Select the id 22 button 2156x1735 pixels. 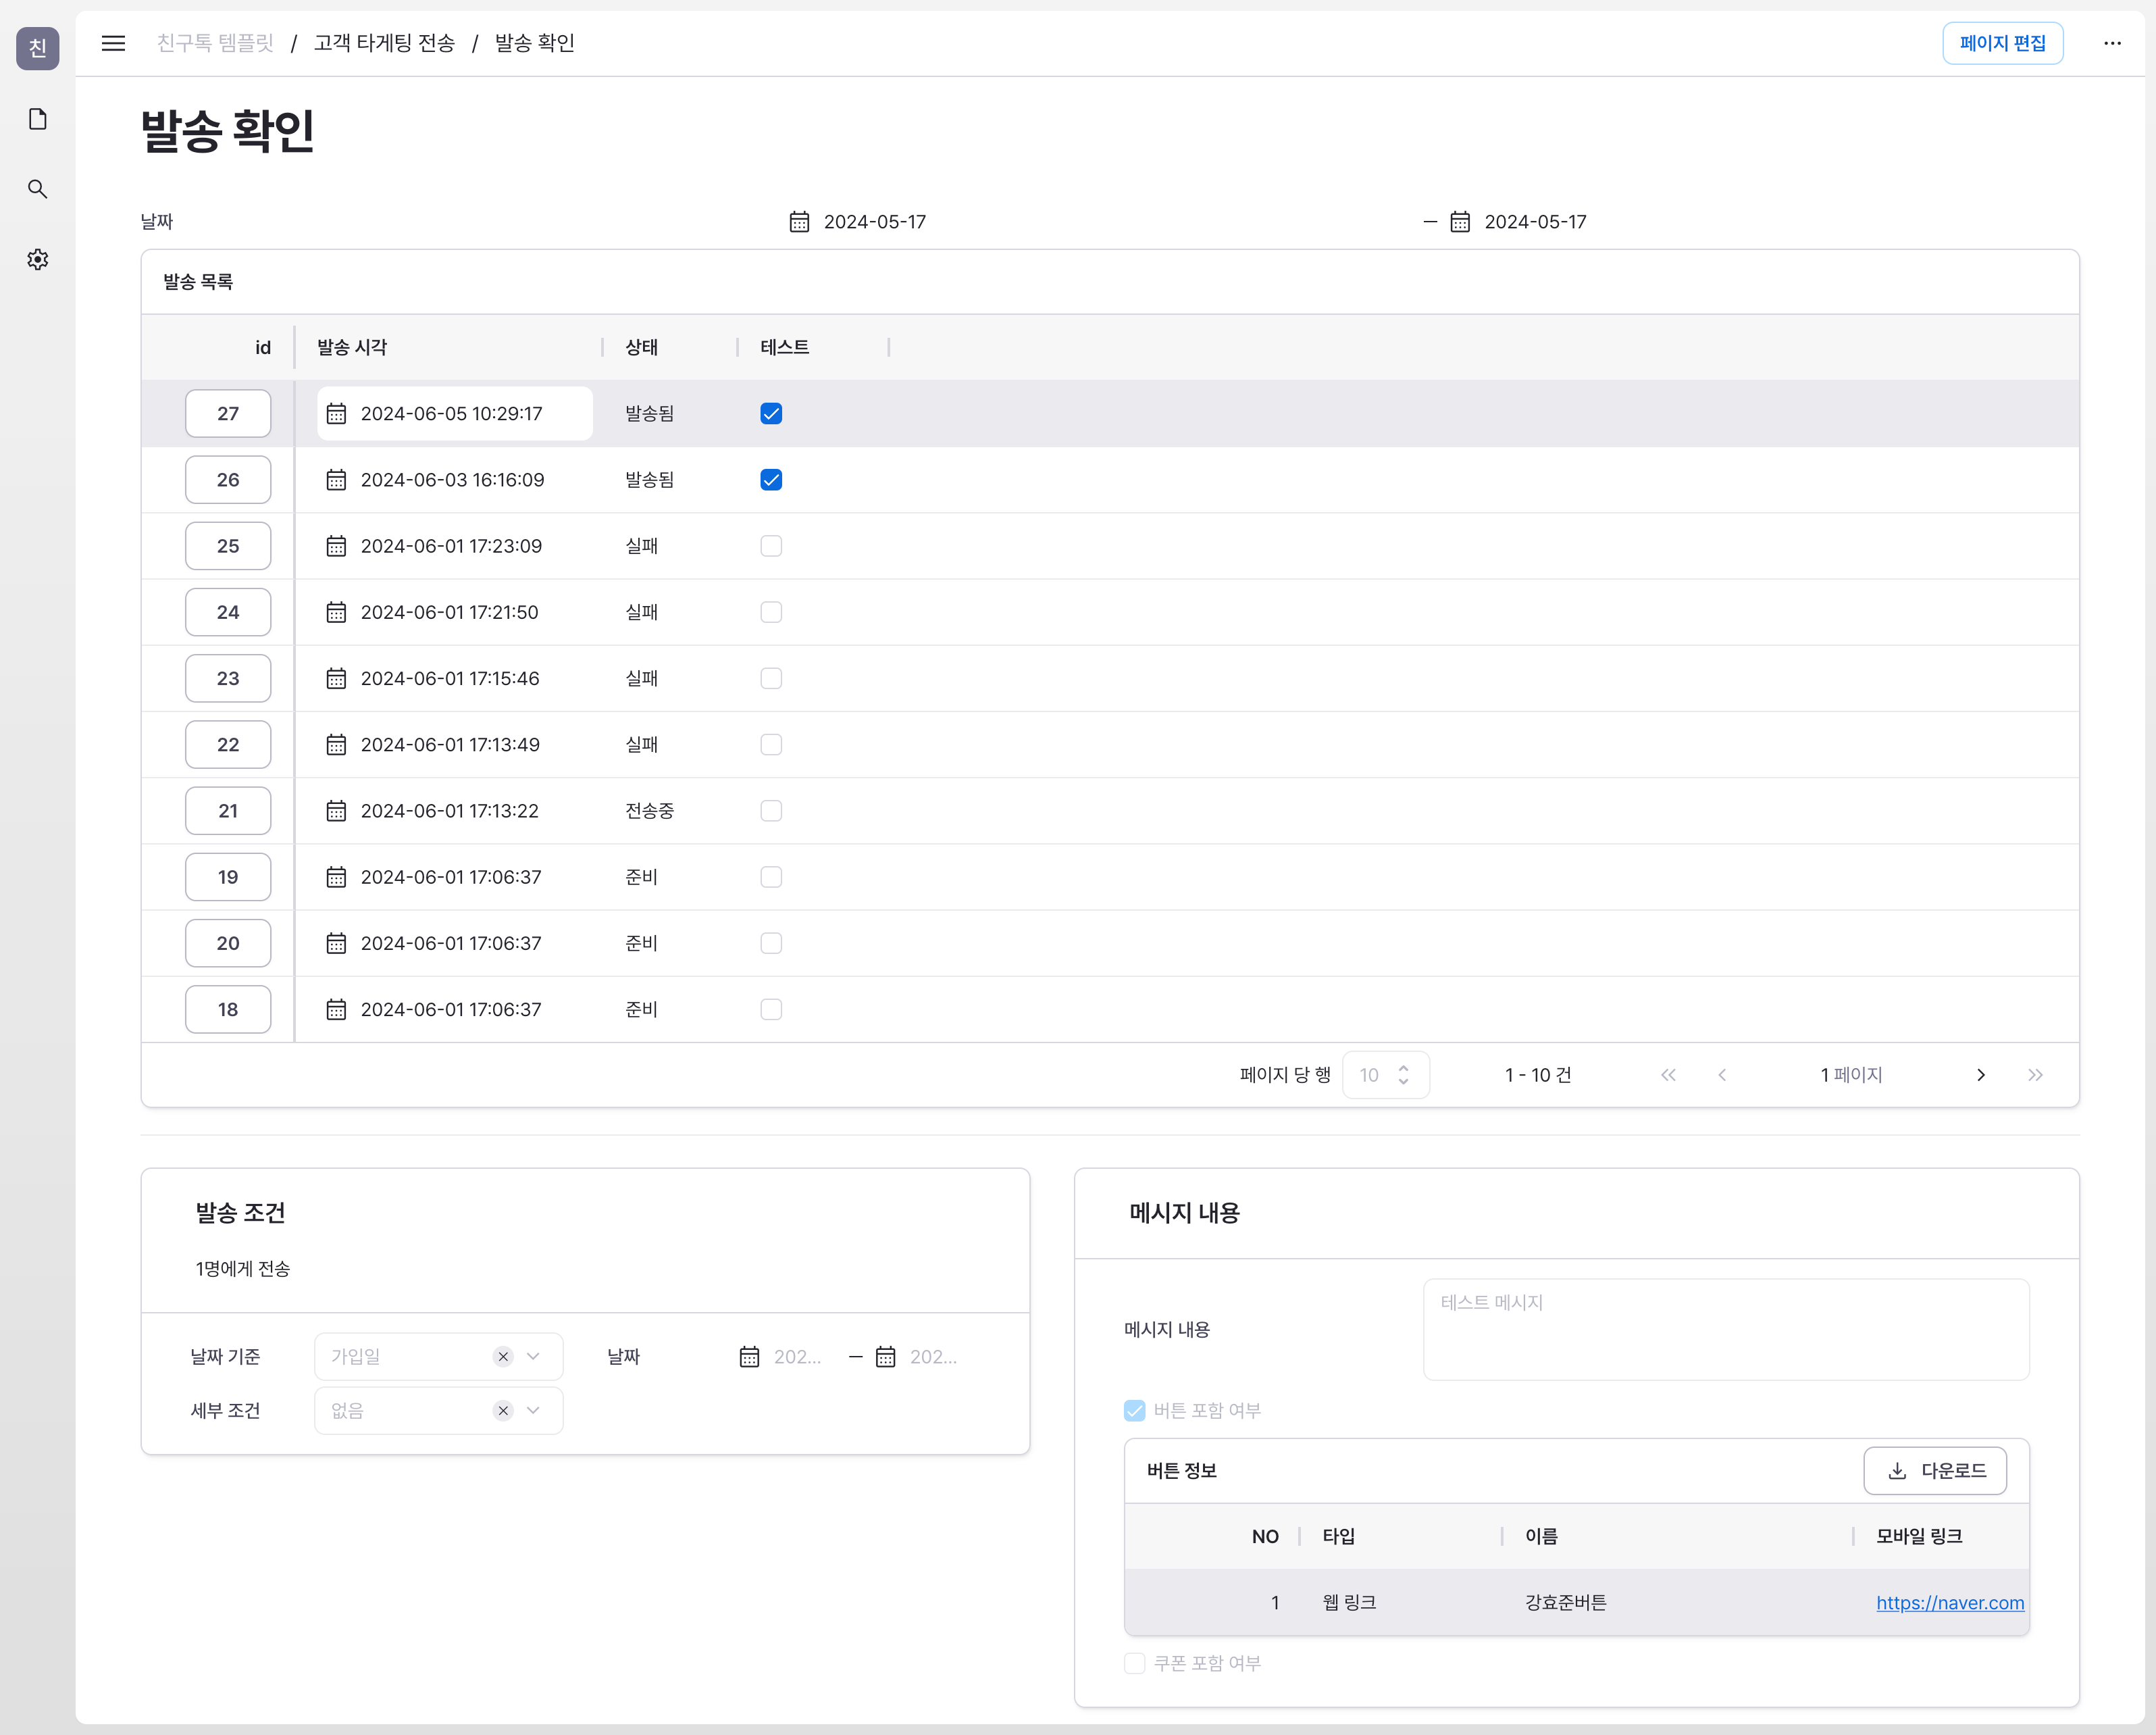tap(228, 745)
